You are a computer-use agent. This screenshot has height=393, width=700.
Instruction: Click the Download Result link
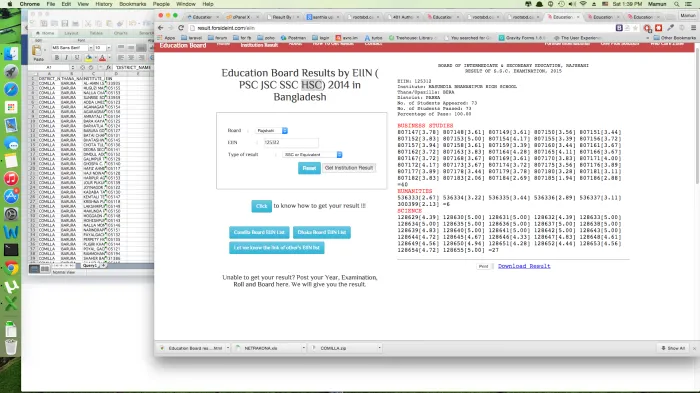[x=524, y=266]
